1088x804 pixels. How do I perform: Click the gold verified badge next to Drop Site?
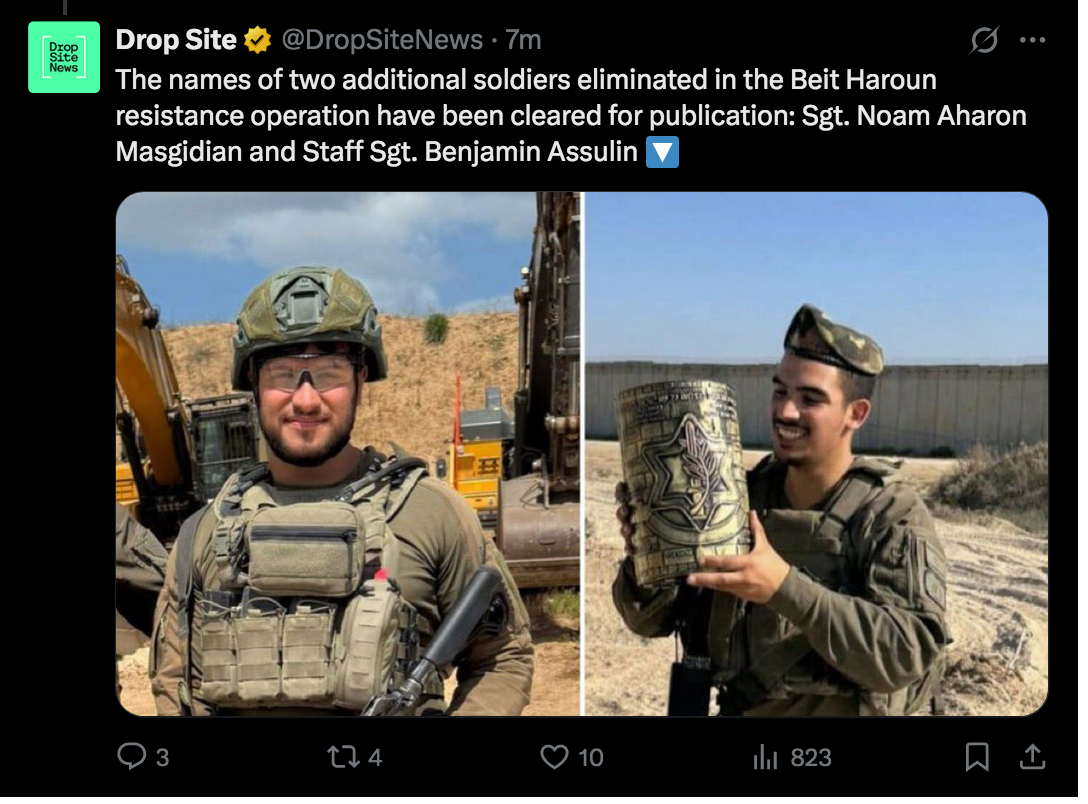point(257,40)
